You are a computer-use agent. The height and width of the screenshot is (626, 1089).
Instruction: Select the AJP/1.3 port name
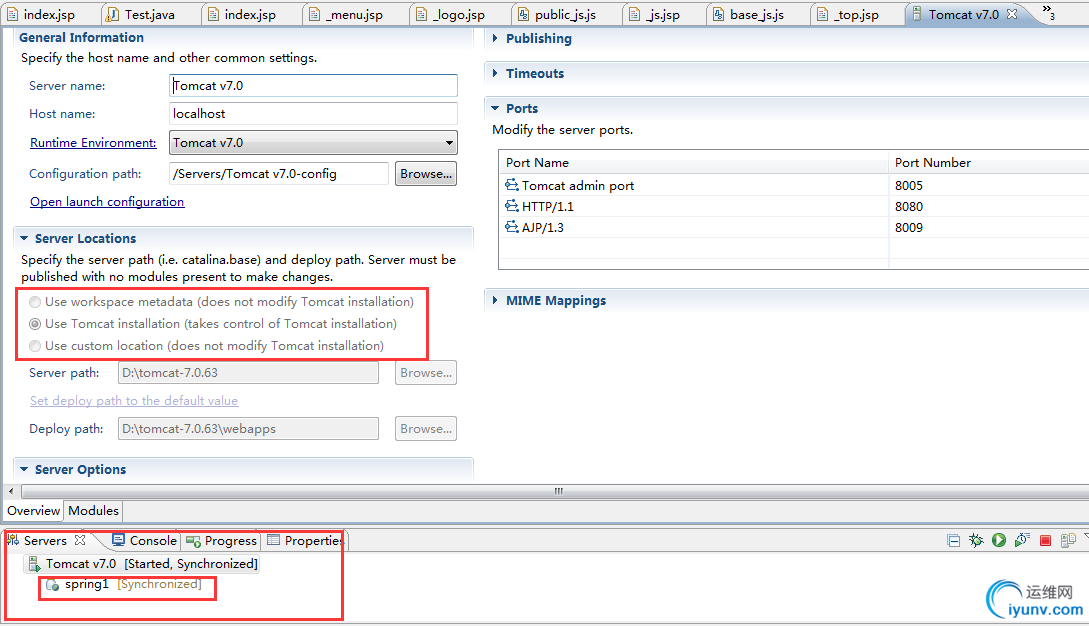click(542, 227)
